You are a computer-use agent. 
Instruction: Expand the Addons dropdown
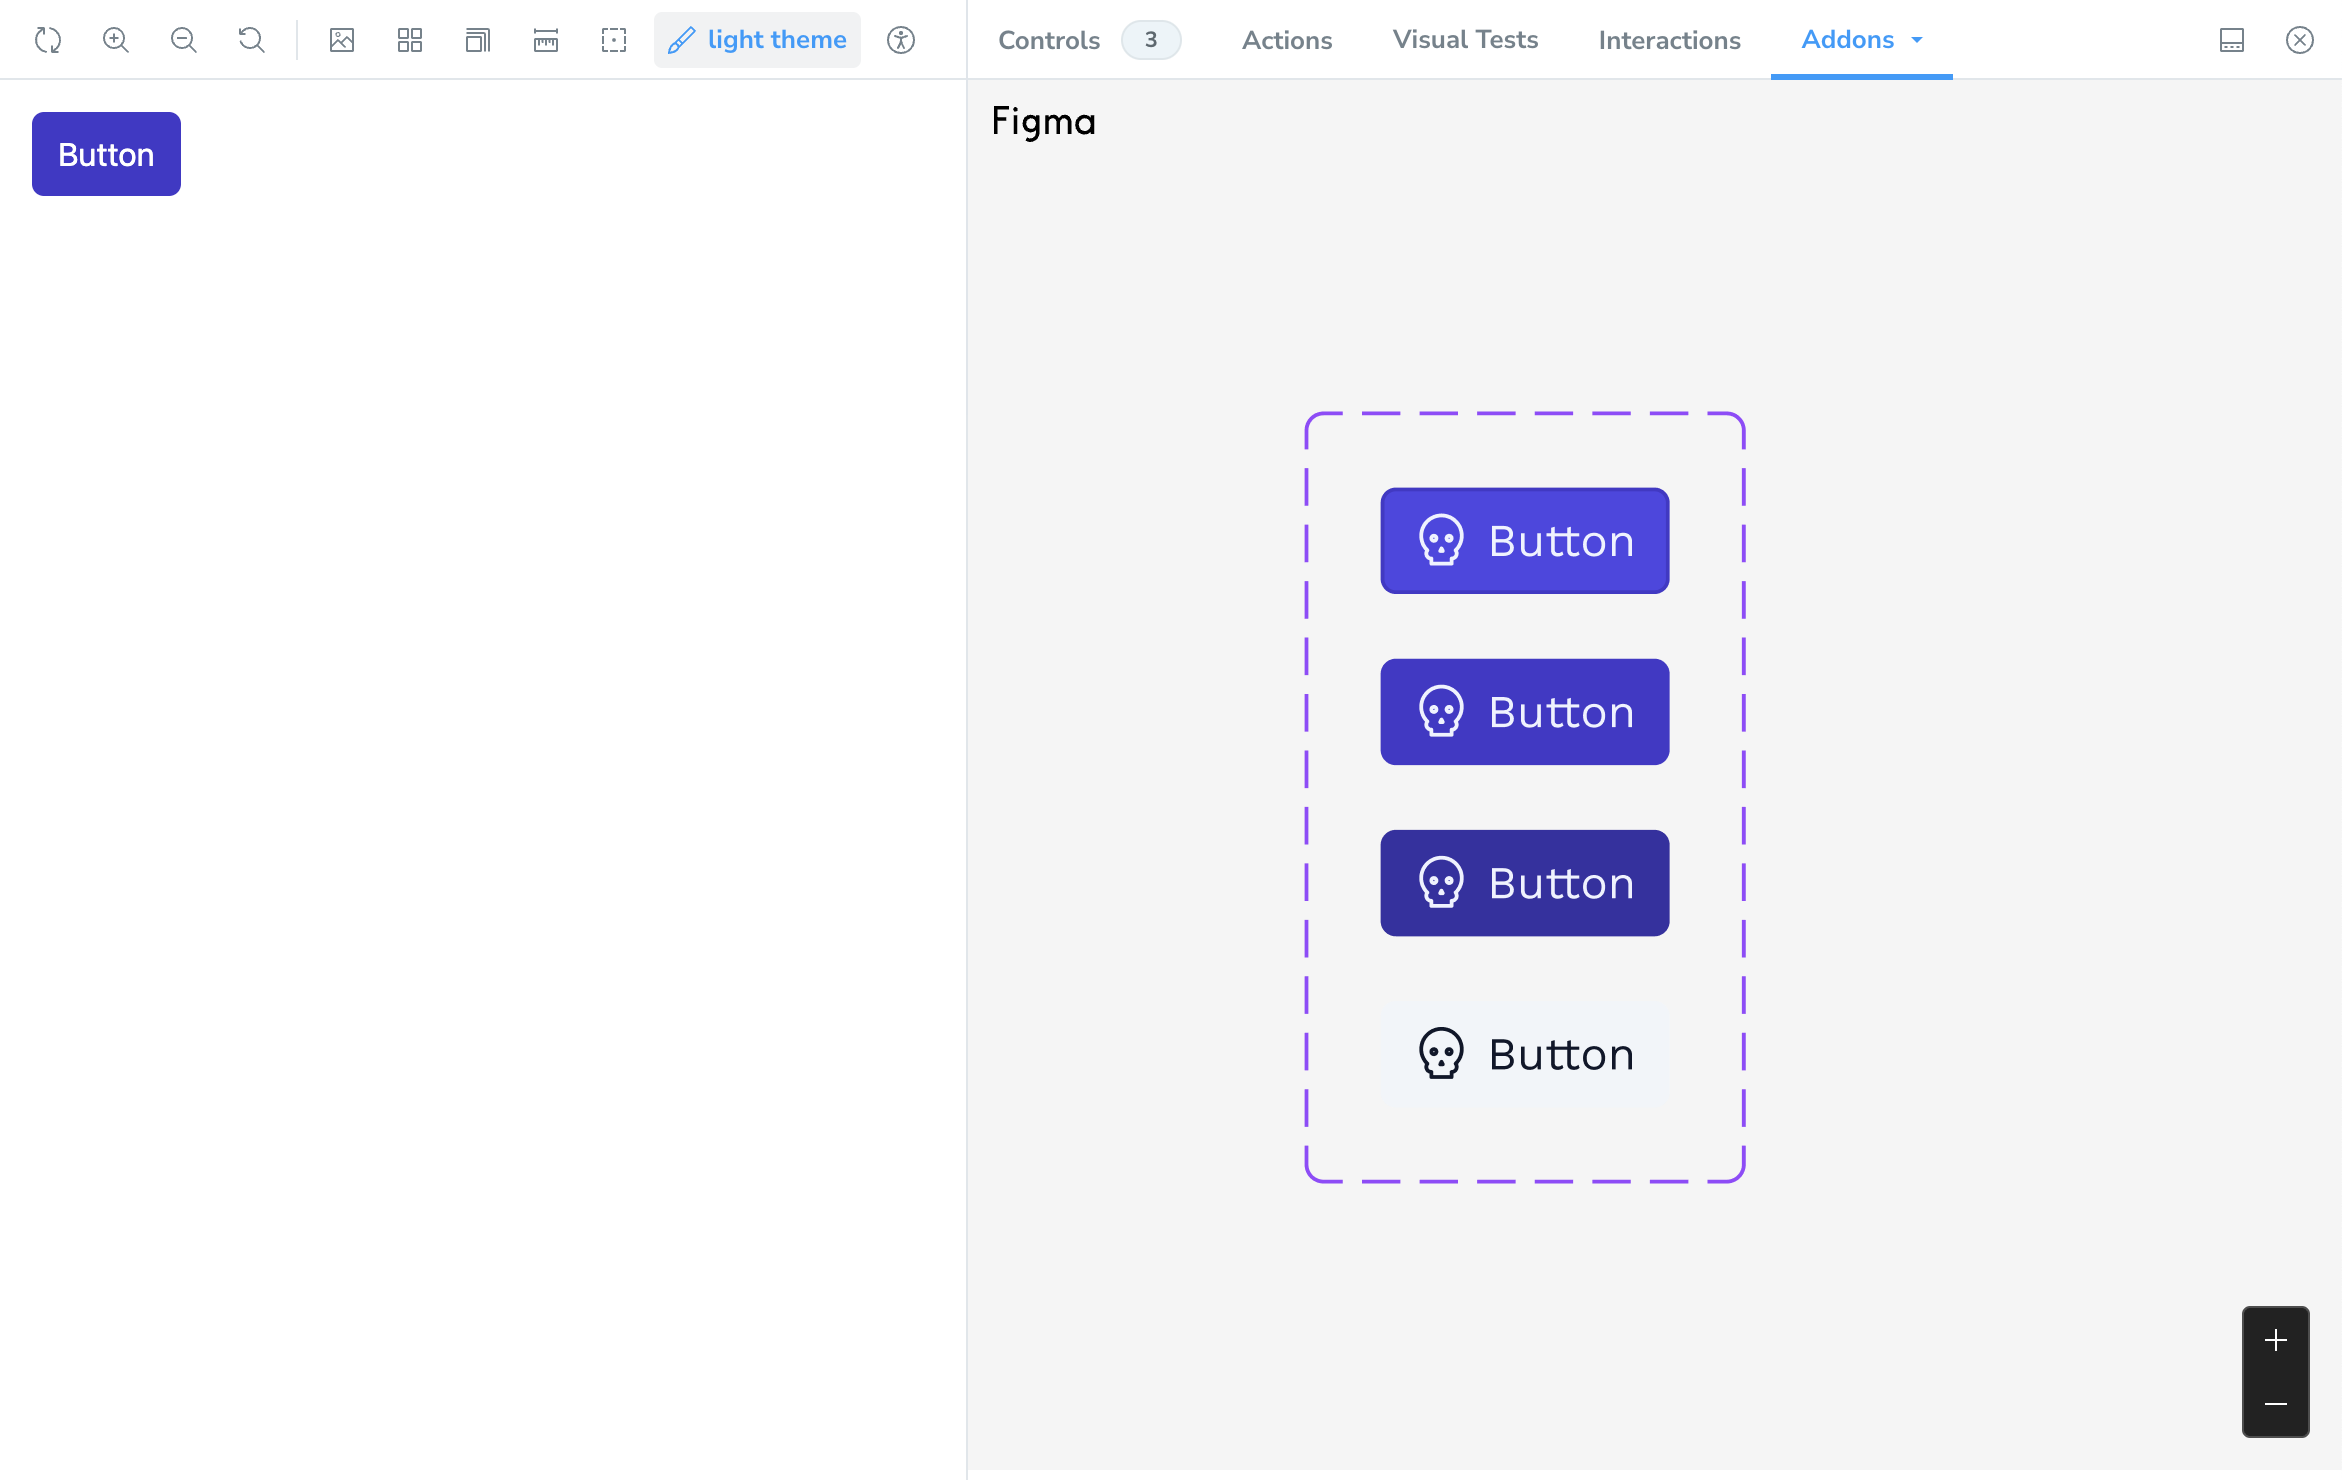tap(1860, 40)
